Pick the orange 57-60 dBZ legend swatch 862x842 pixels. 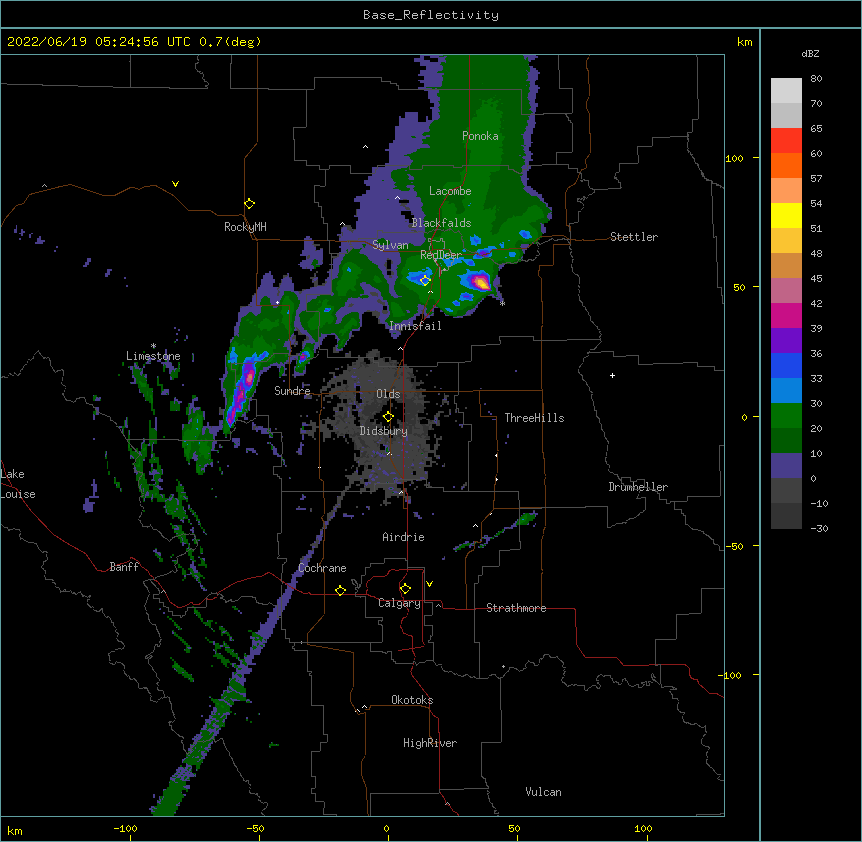(786, 165)
